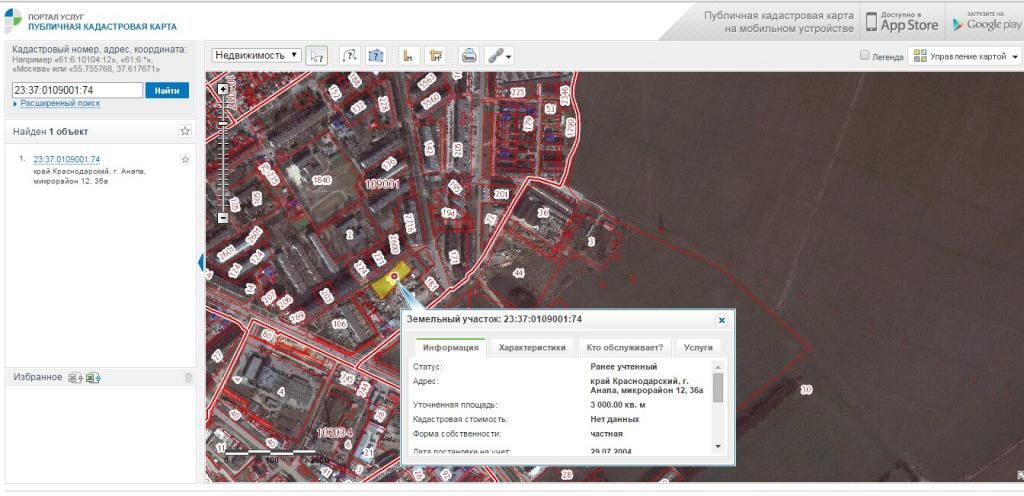Switch to the Характеристики tab

(532, 347)
